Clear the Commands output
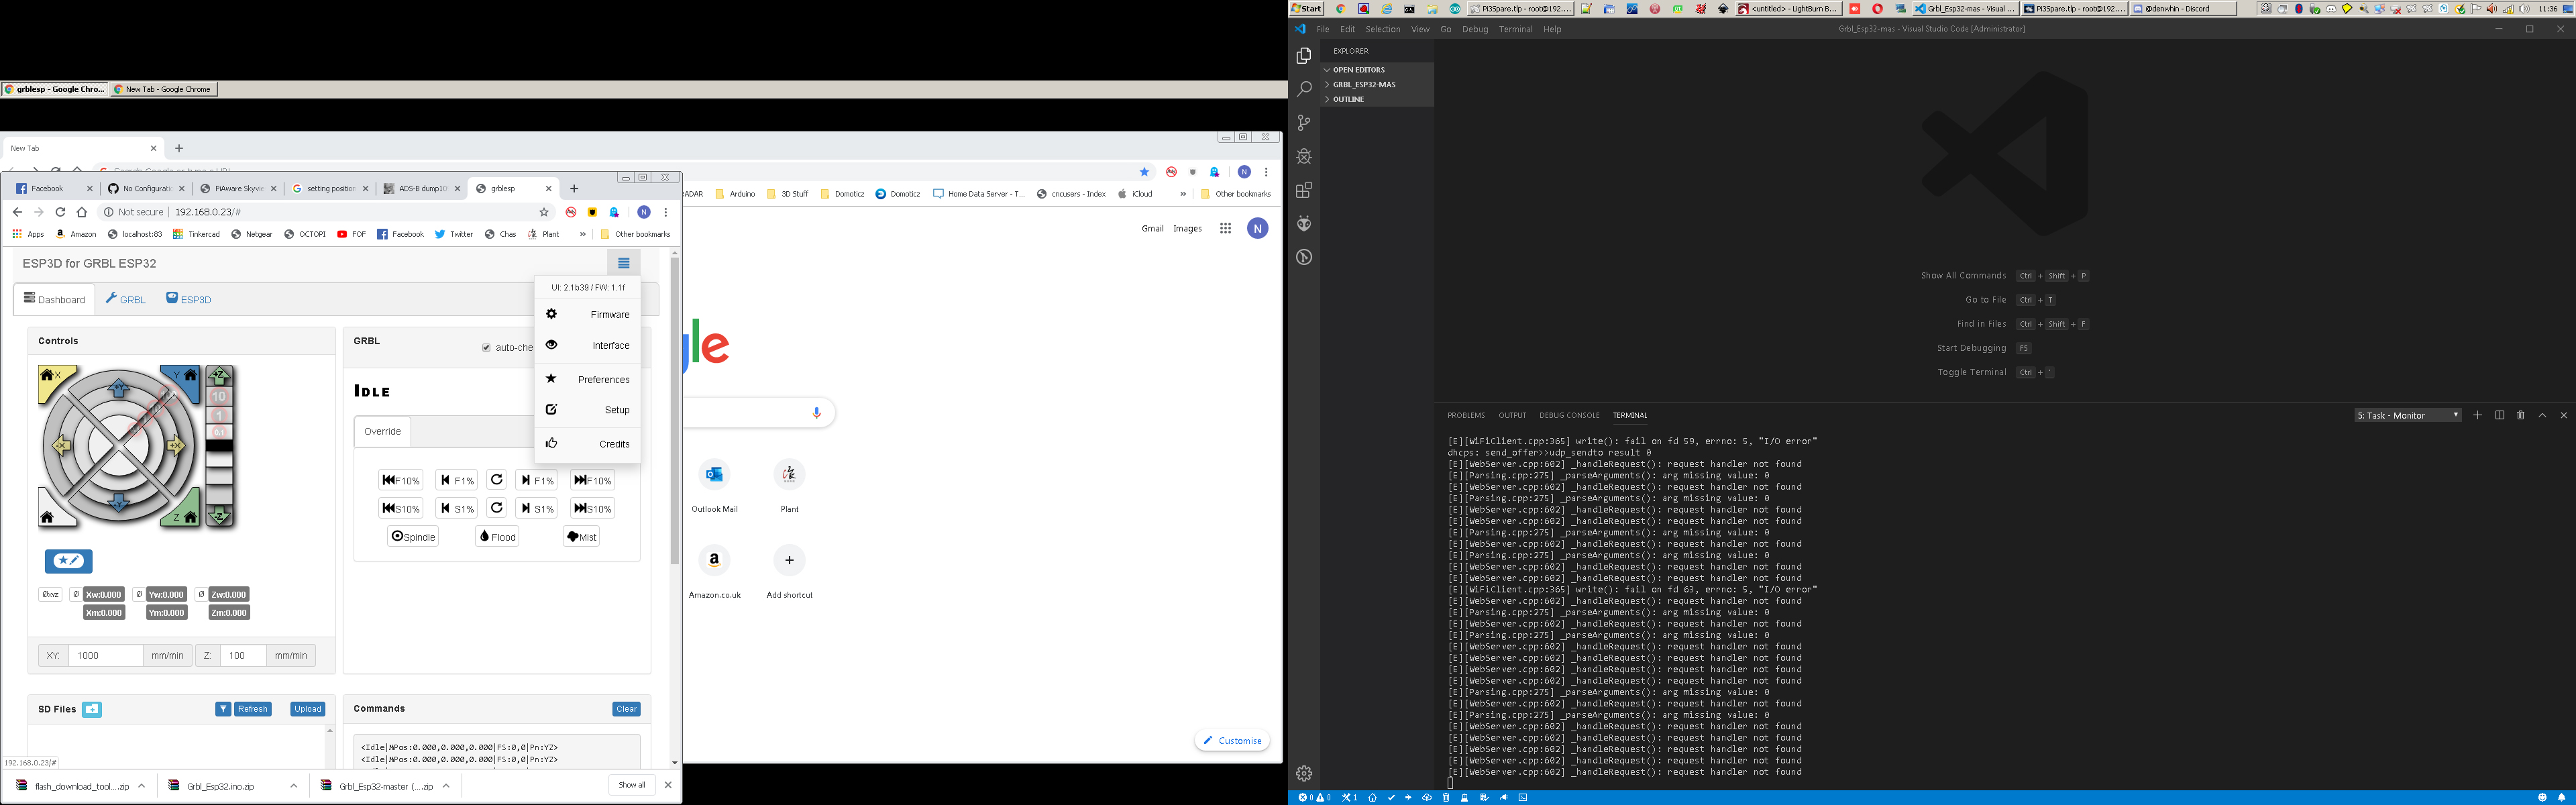Screen dimensions: 2576x805 click(x=626, y=709)
